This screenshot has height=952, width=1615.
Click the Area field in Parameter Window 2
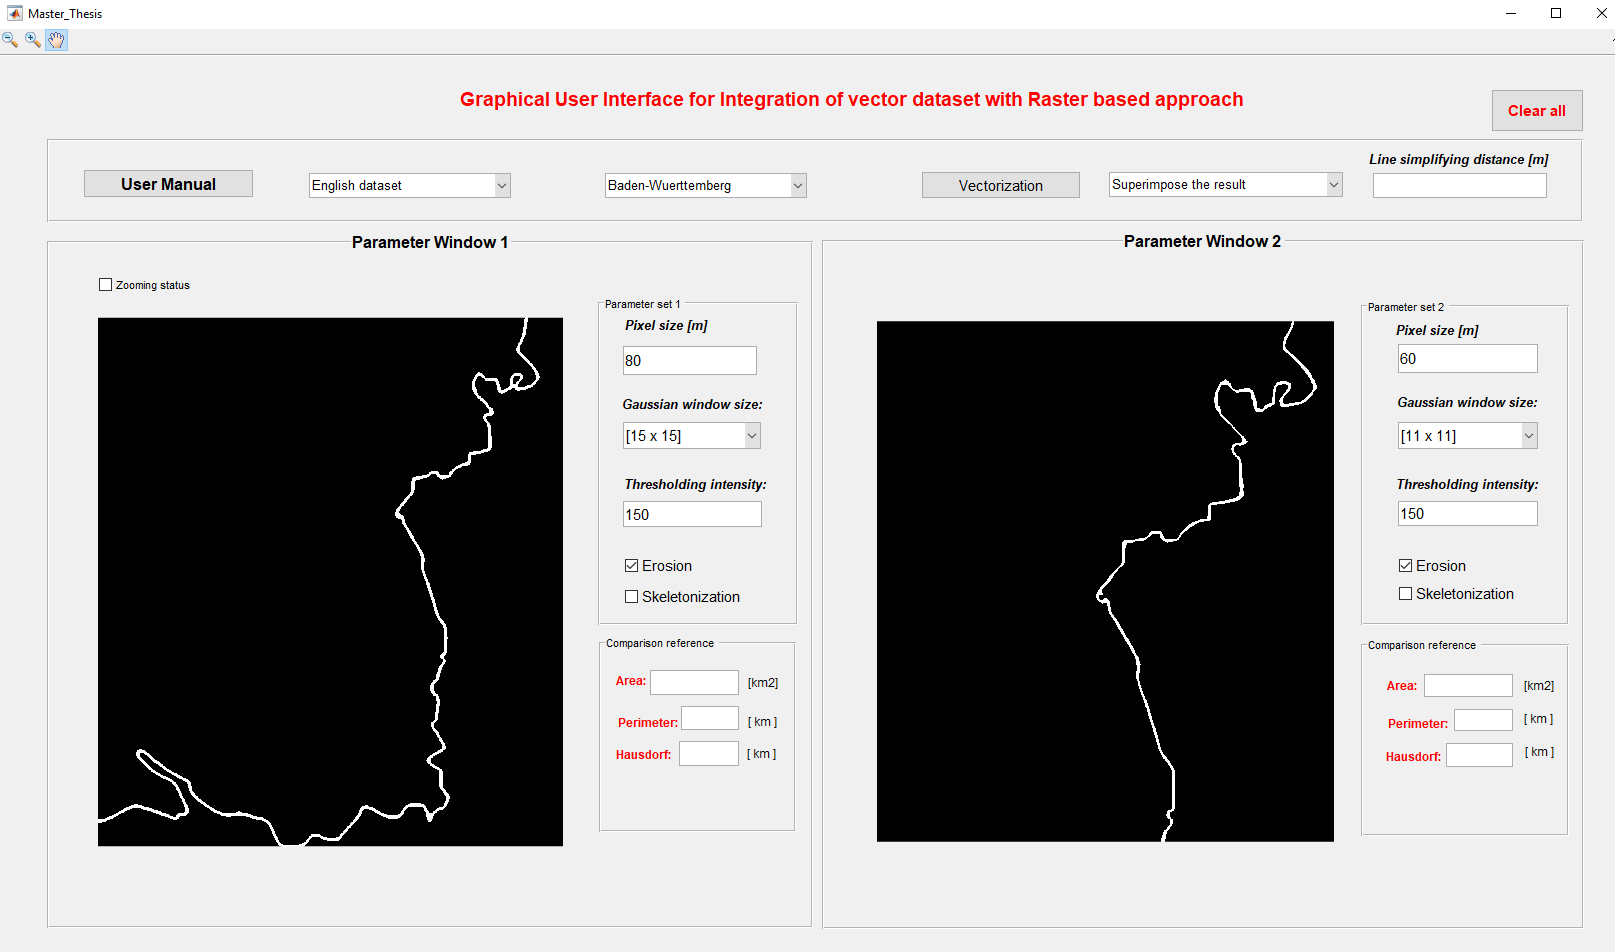coord(1468,685)
